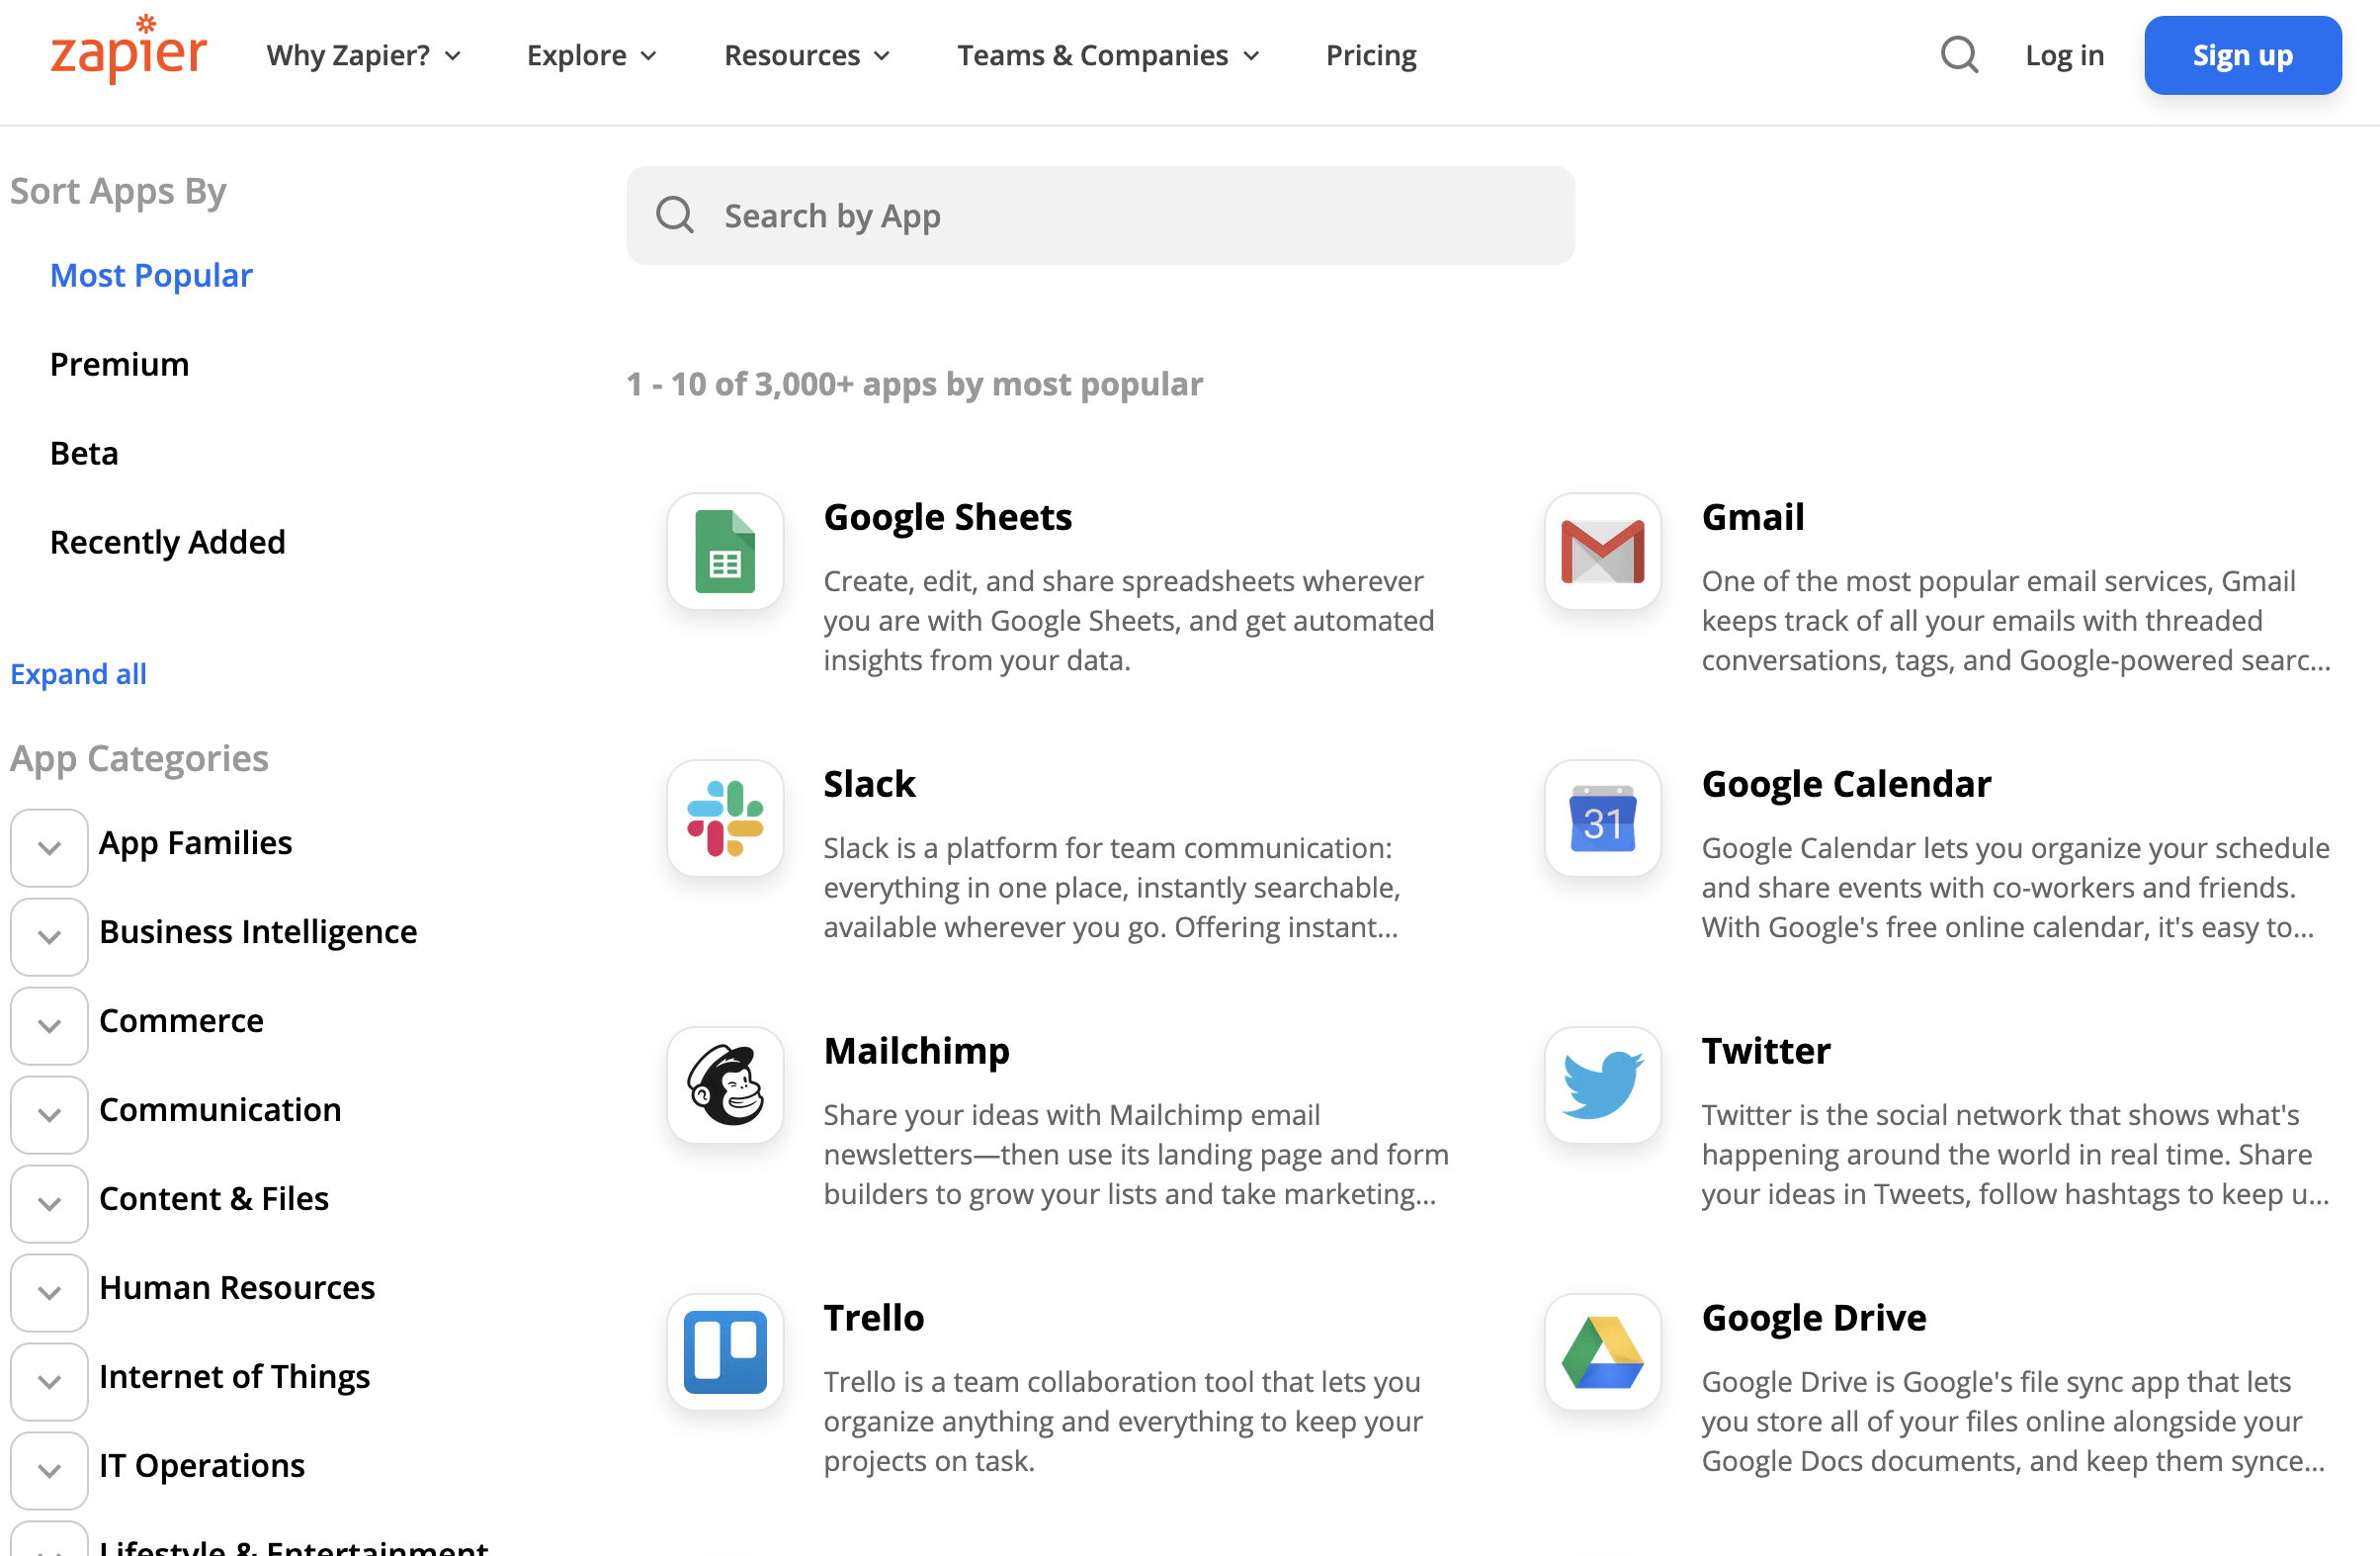Select the Content & Files label
2380x1556 pixels.
click(x=214, y=1198)
